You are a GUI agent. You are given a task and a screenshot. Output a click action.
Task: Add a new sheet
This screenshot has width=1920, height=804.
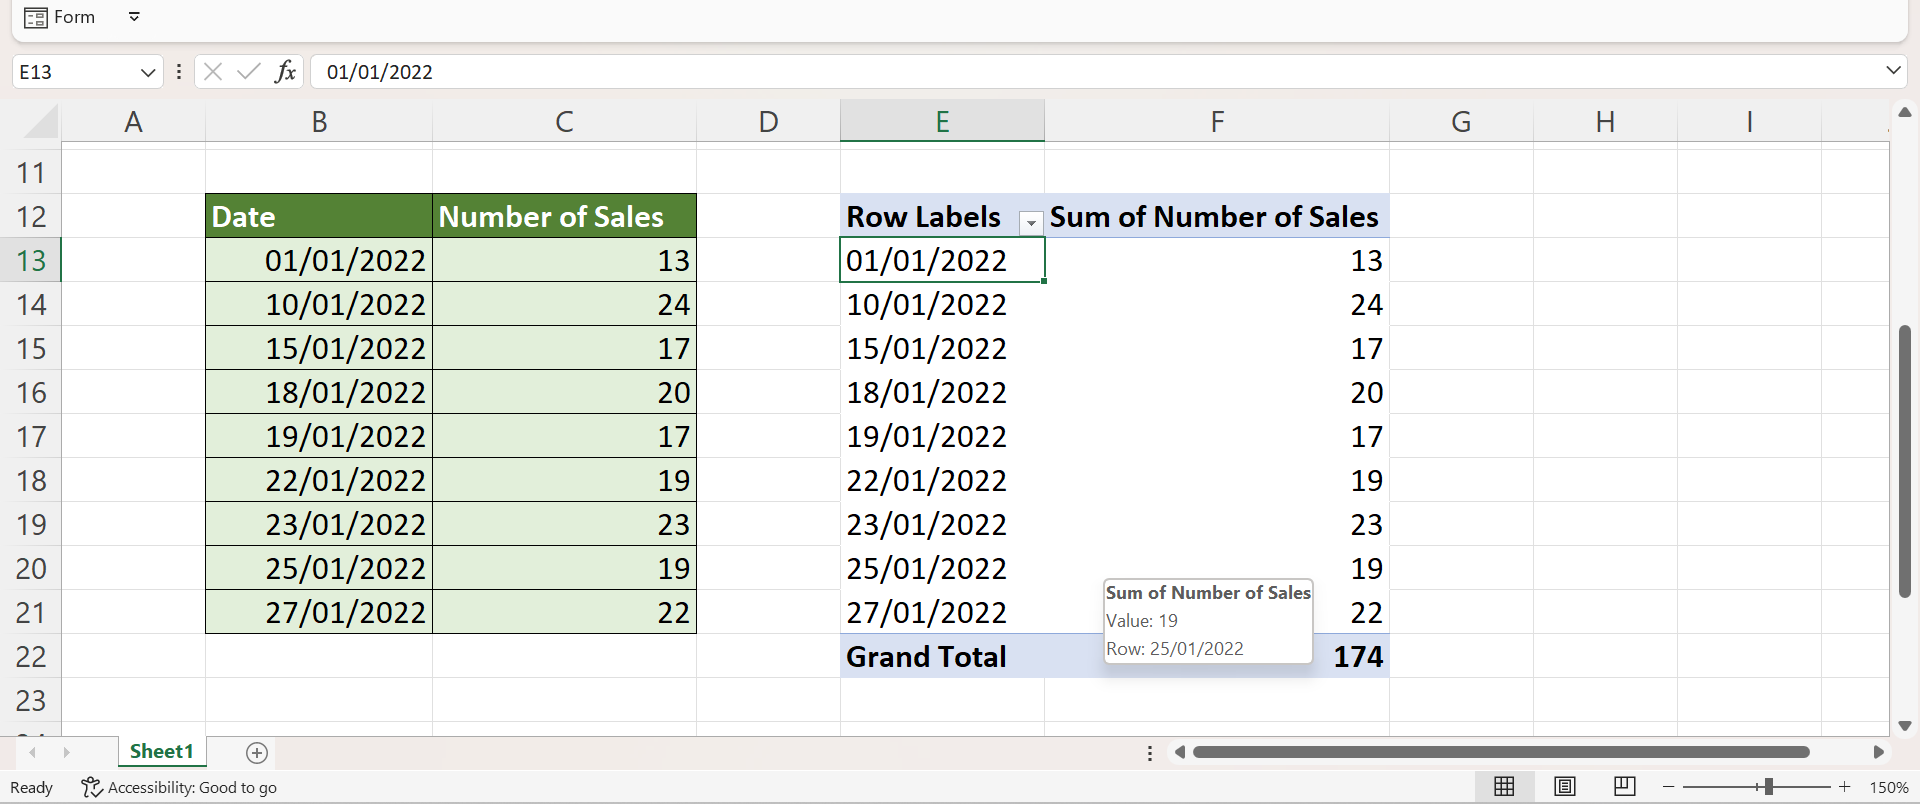click(x=257, y=753)
